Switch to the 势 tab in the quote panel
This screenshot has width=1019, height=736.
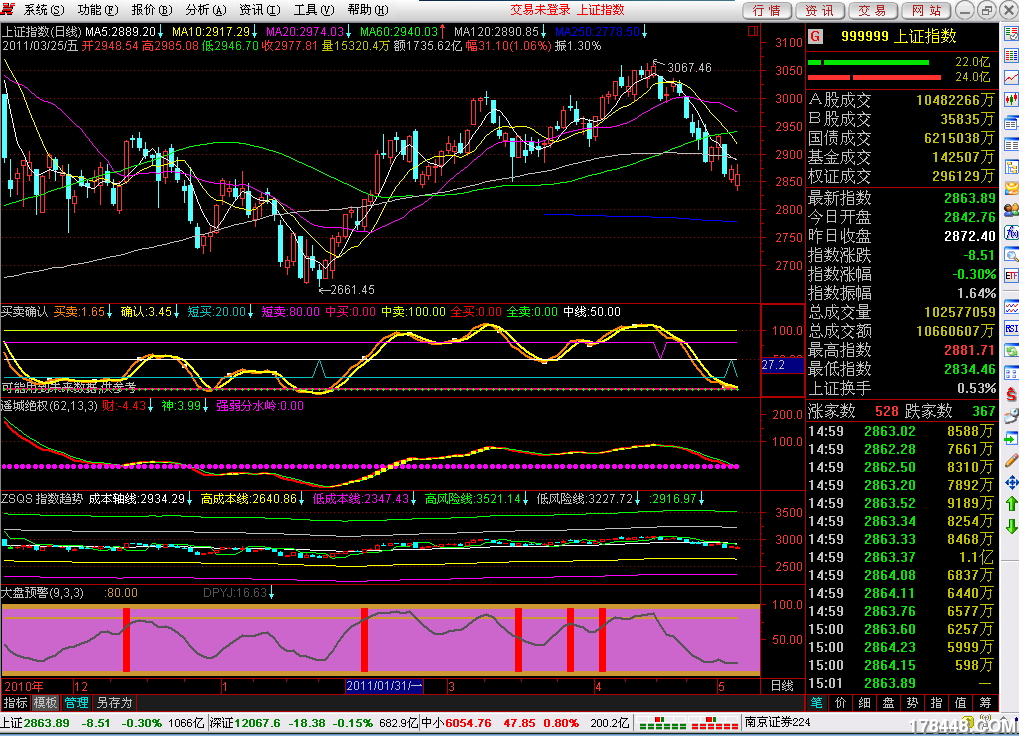coord(913,703)
